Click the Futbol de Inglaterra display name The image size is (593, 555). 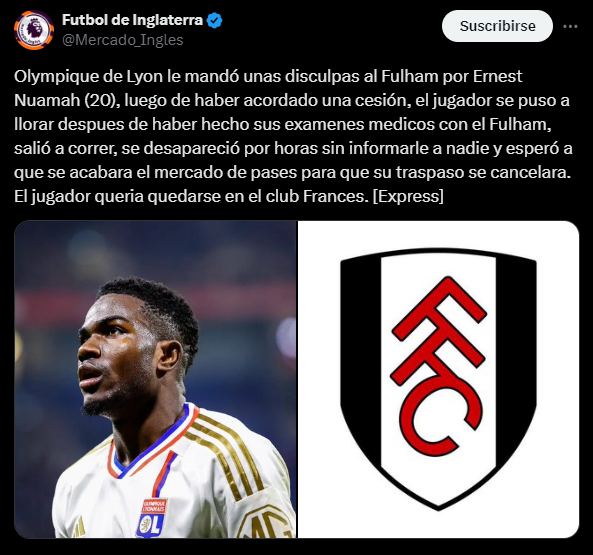[x=132, y=20]
